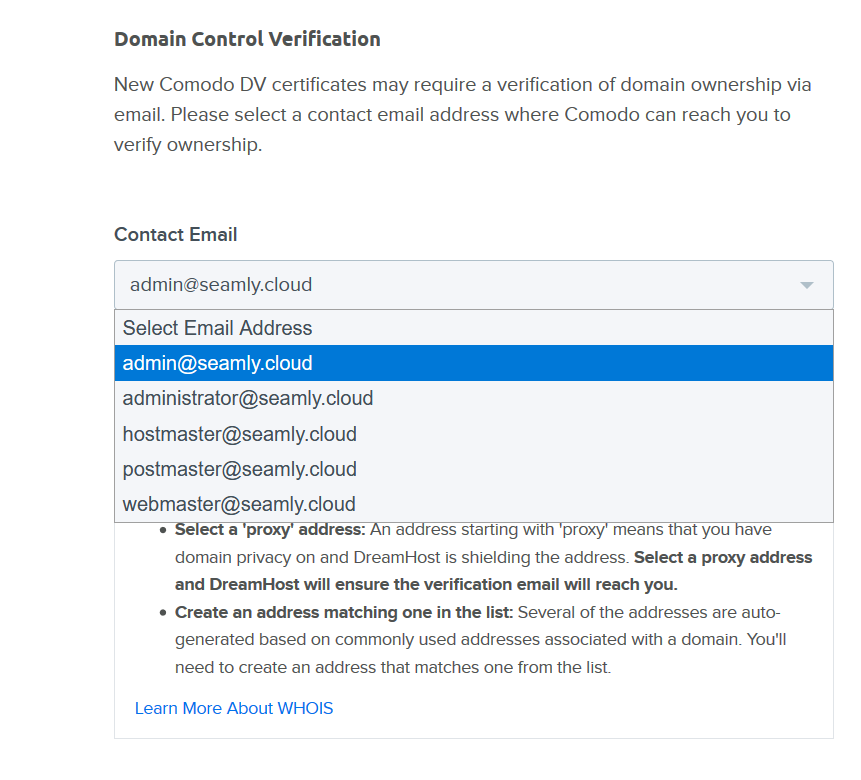Screen dimensions: 861x780
Task: Click the bullet before "Select a 'proxy' address"
Action: [x=162, y=530]
